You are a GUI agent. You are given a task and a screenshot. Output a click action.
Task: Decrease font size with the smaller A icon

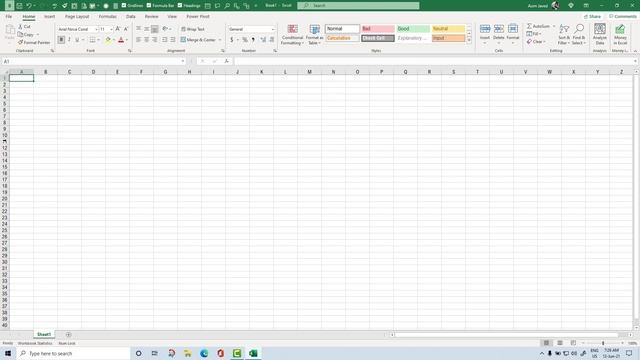(126, 29)
